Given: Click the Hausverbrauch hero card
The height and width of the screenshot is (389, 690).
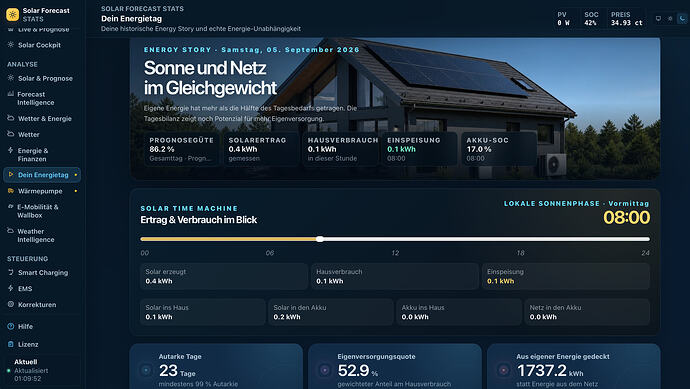Looking at the screenshot, I should coord(340,149).
